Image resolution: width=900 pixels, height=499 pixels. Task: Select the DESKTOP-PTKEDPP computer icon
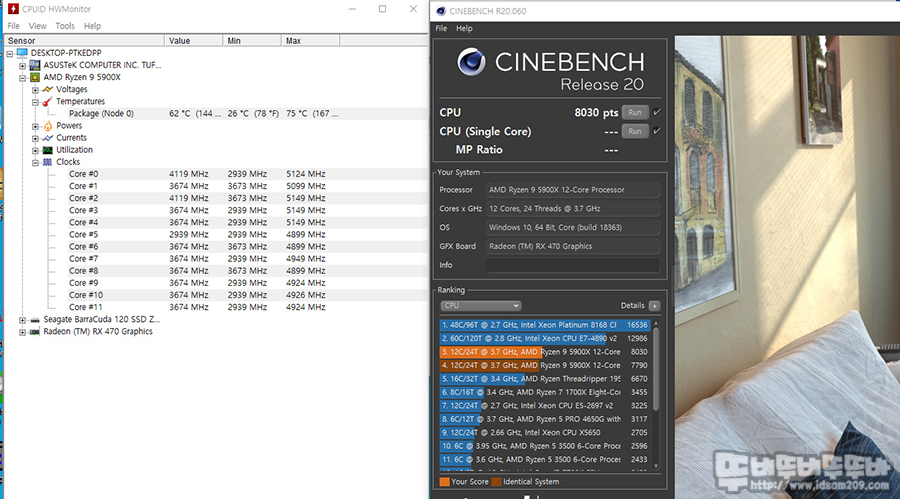point(22,53)
